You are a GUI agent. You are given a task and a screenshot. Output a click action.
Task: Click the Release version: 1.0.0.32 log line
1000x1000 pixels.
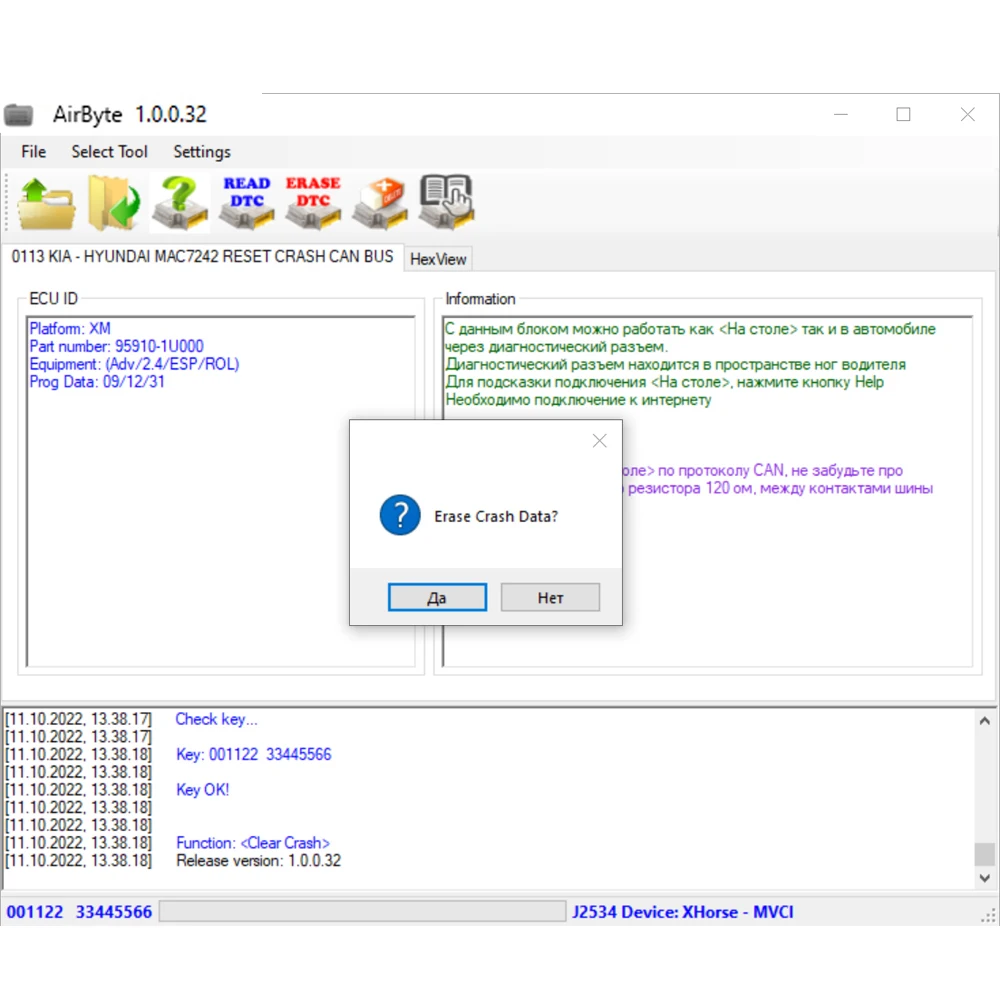[x=258, y=861]
